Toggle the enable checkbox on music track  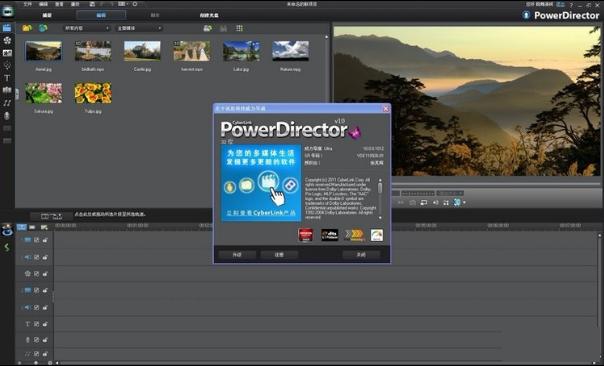pyautogui.click(x=36, y=353)
